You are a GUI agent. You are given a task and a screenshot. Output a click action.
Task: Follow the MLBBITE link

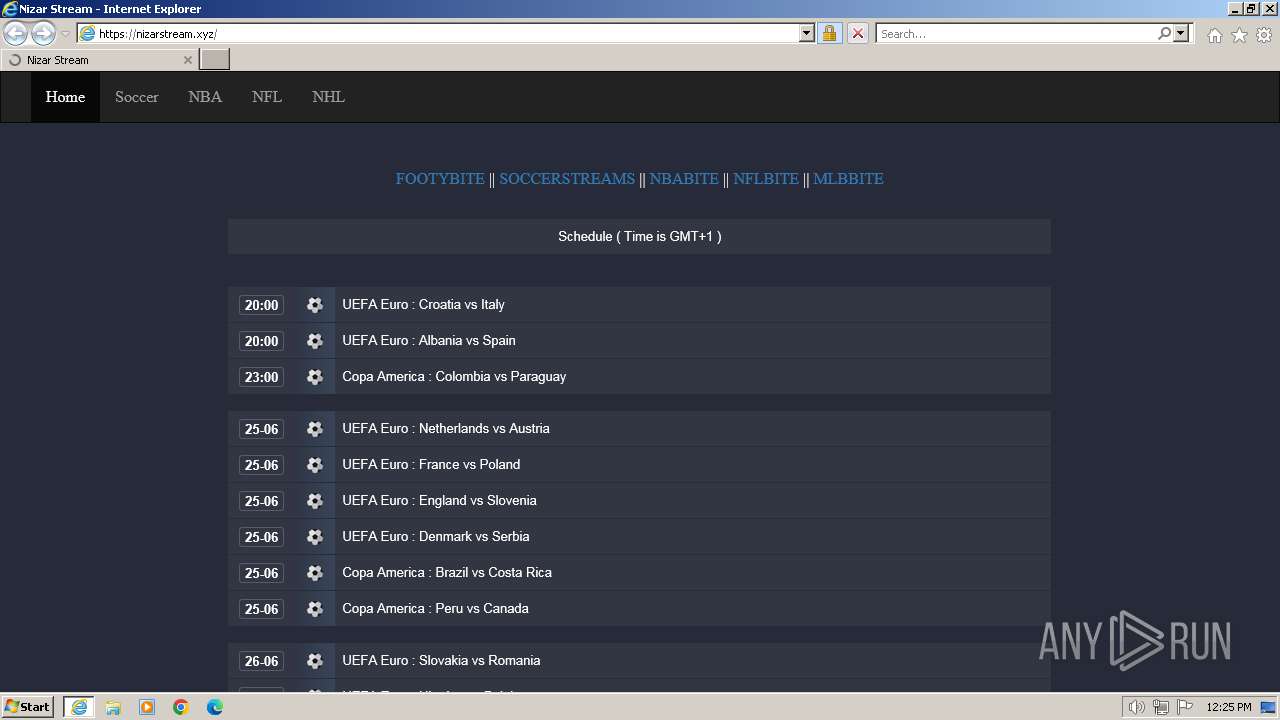[x=848, y=179]
